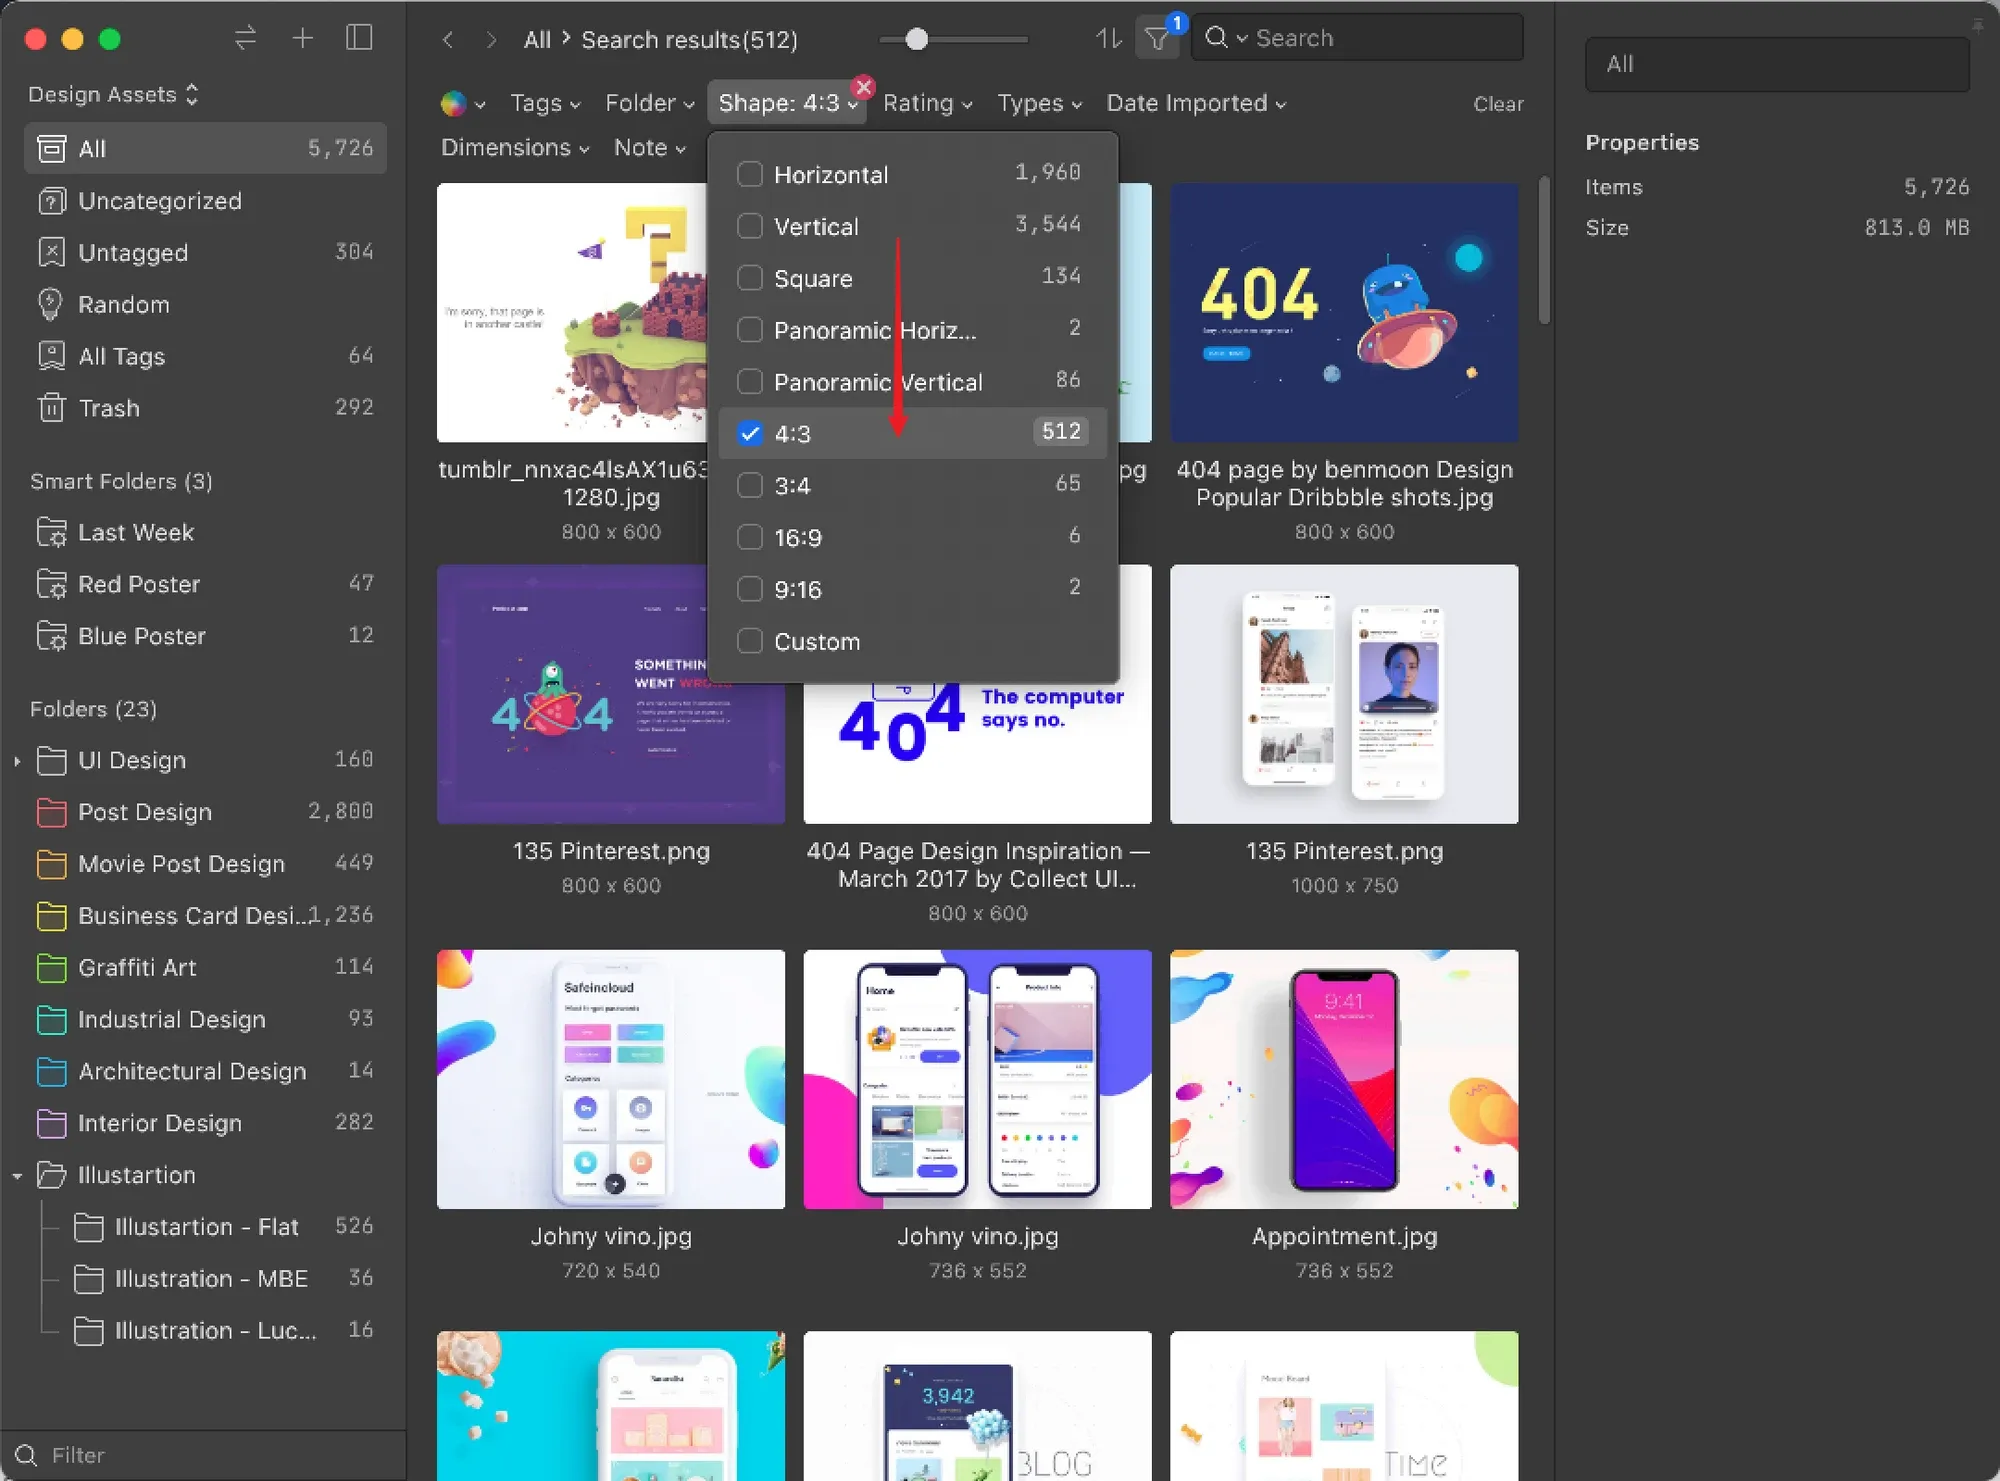Clear all active filters
2000x1481 pixels.
[x=1498, y=104]
